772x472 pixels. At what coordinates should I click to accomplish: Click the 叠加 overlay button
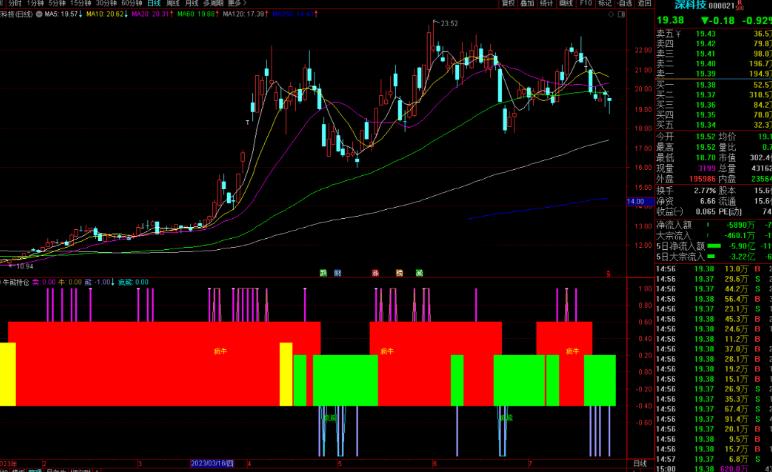coord(527,3)
